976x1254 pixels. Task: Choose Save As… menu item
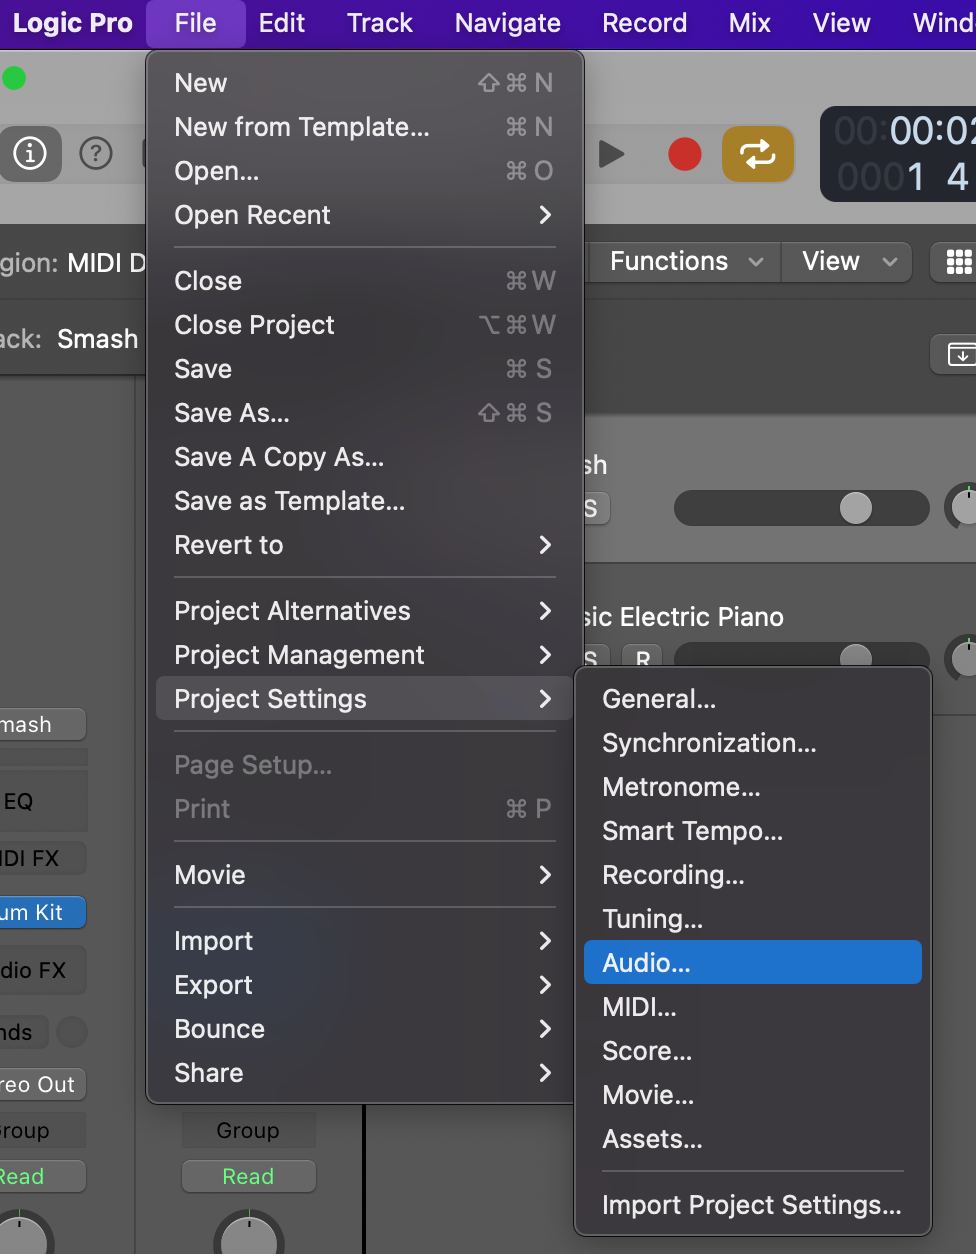coord(364,412)
